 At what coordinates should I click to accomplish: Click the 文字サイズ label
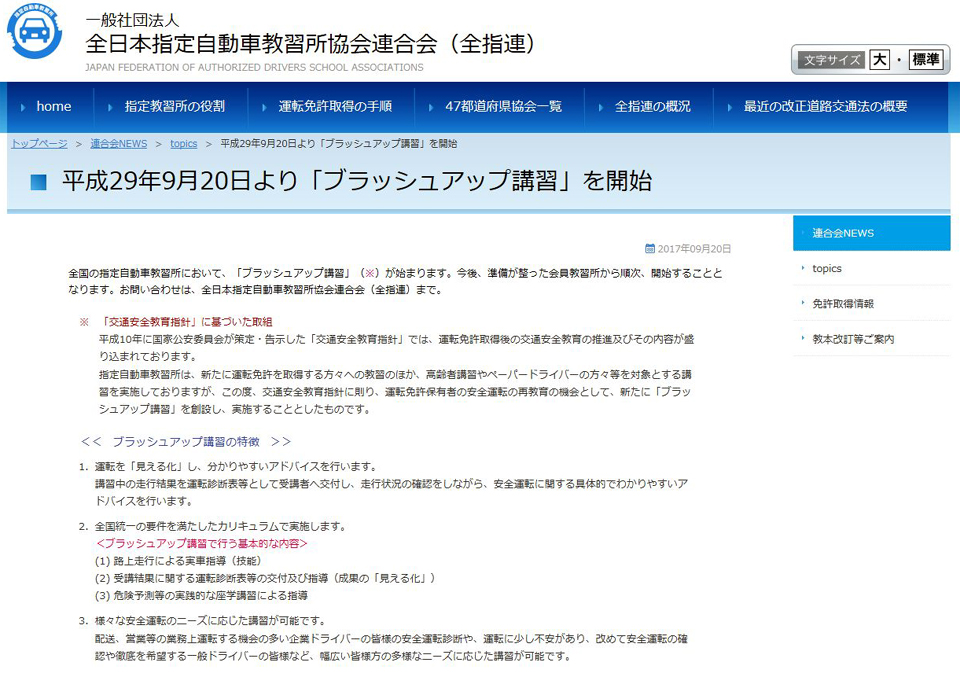(831, 60)
